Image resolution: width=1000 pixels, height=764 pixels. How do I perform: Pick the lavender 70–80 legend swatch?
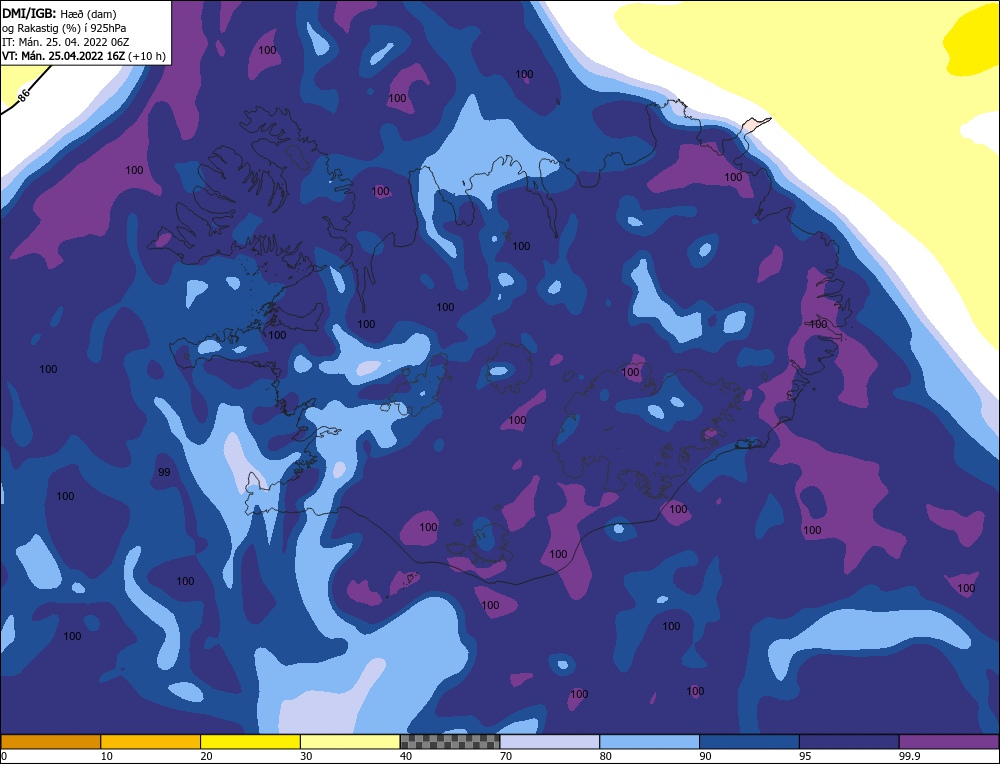pyautogui.click(x=550, y=741)
